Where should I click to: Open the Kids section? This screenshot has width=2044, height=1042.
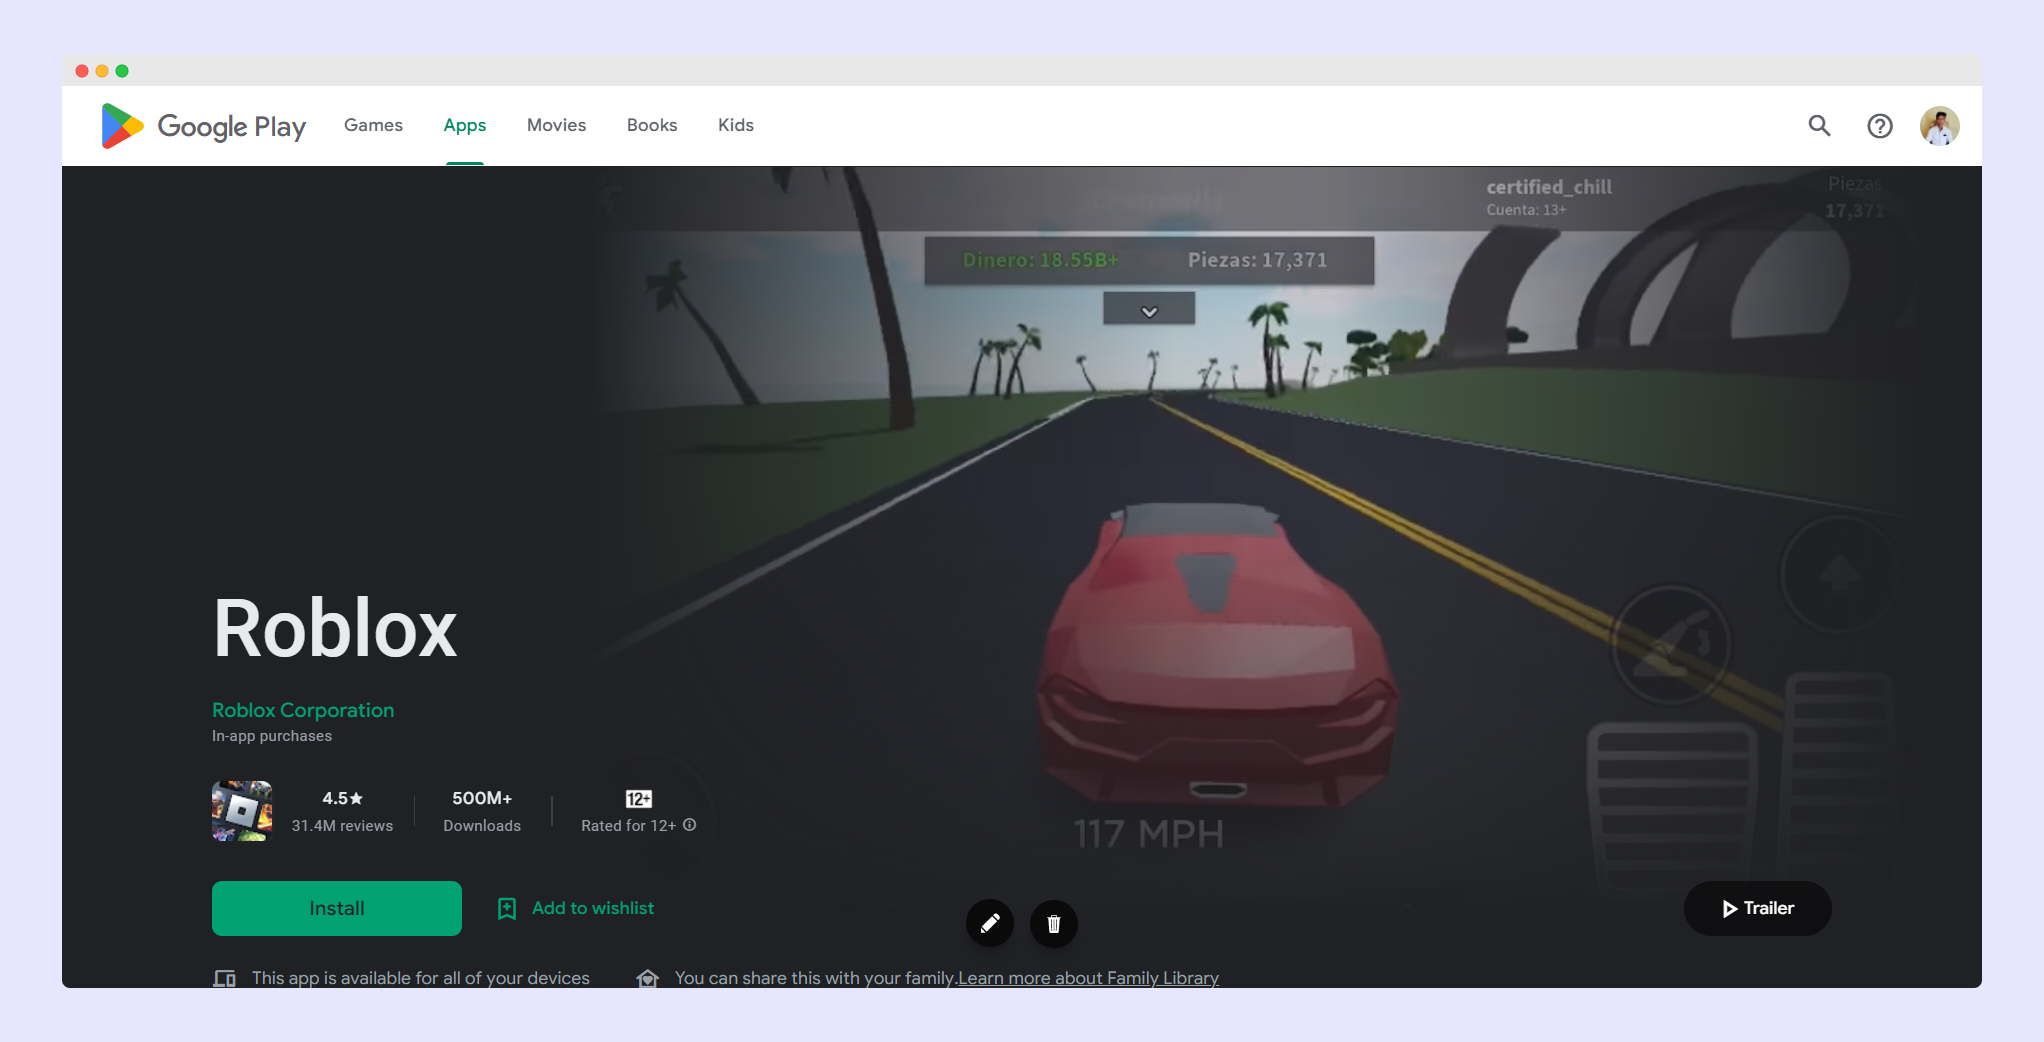pyautogui.click(x=735, y=125)
